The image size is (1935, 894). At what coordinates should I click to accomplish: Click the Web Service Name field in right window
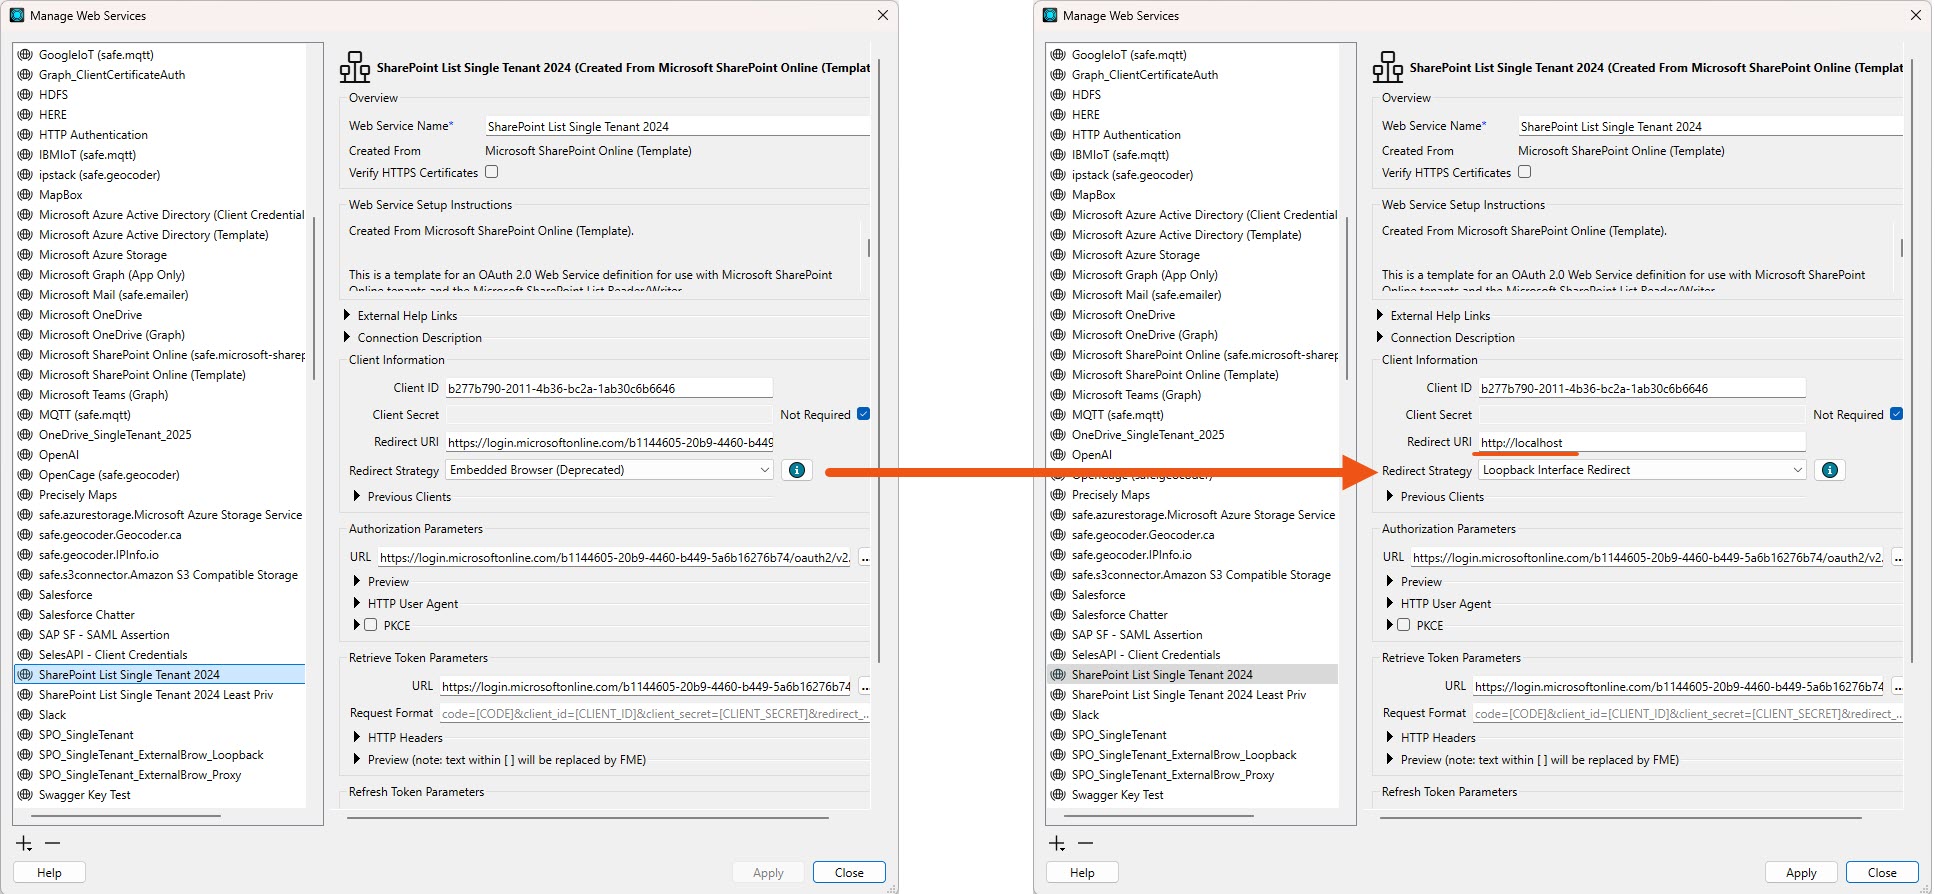pyautogui.click(x=1710, y=127)
